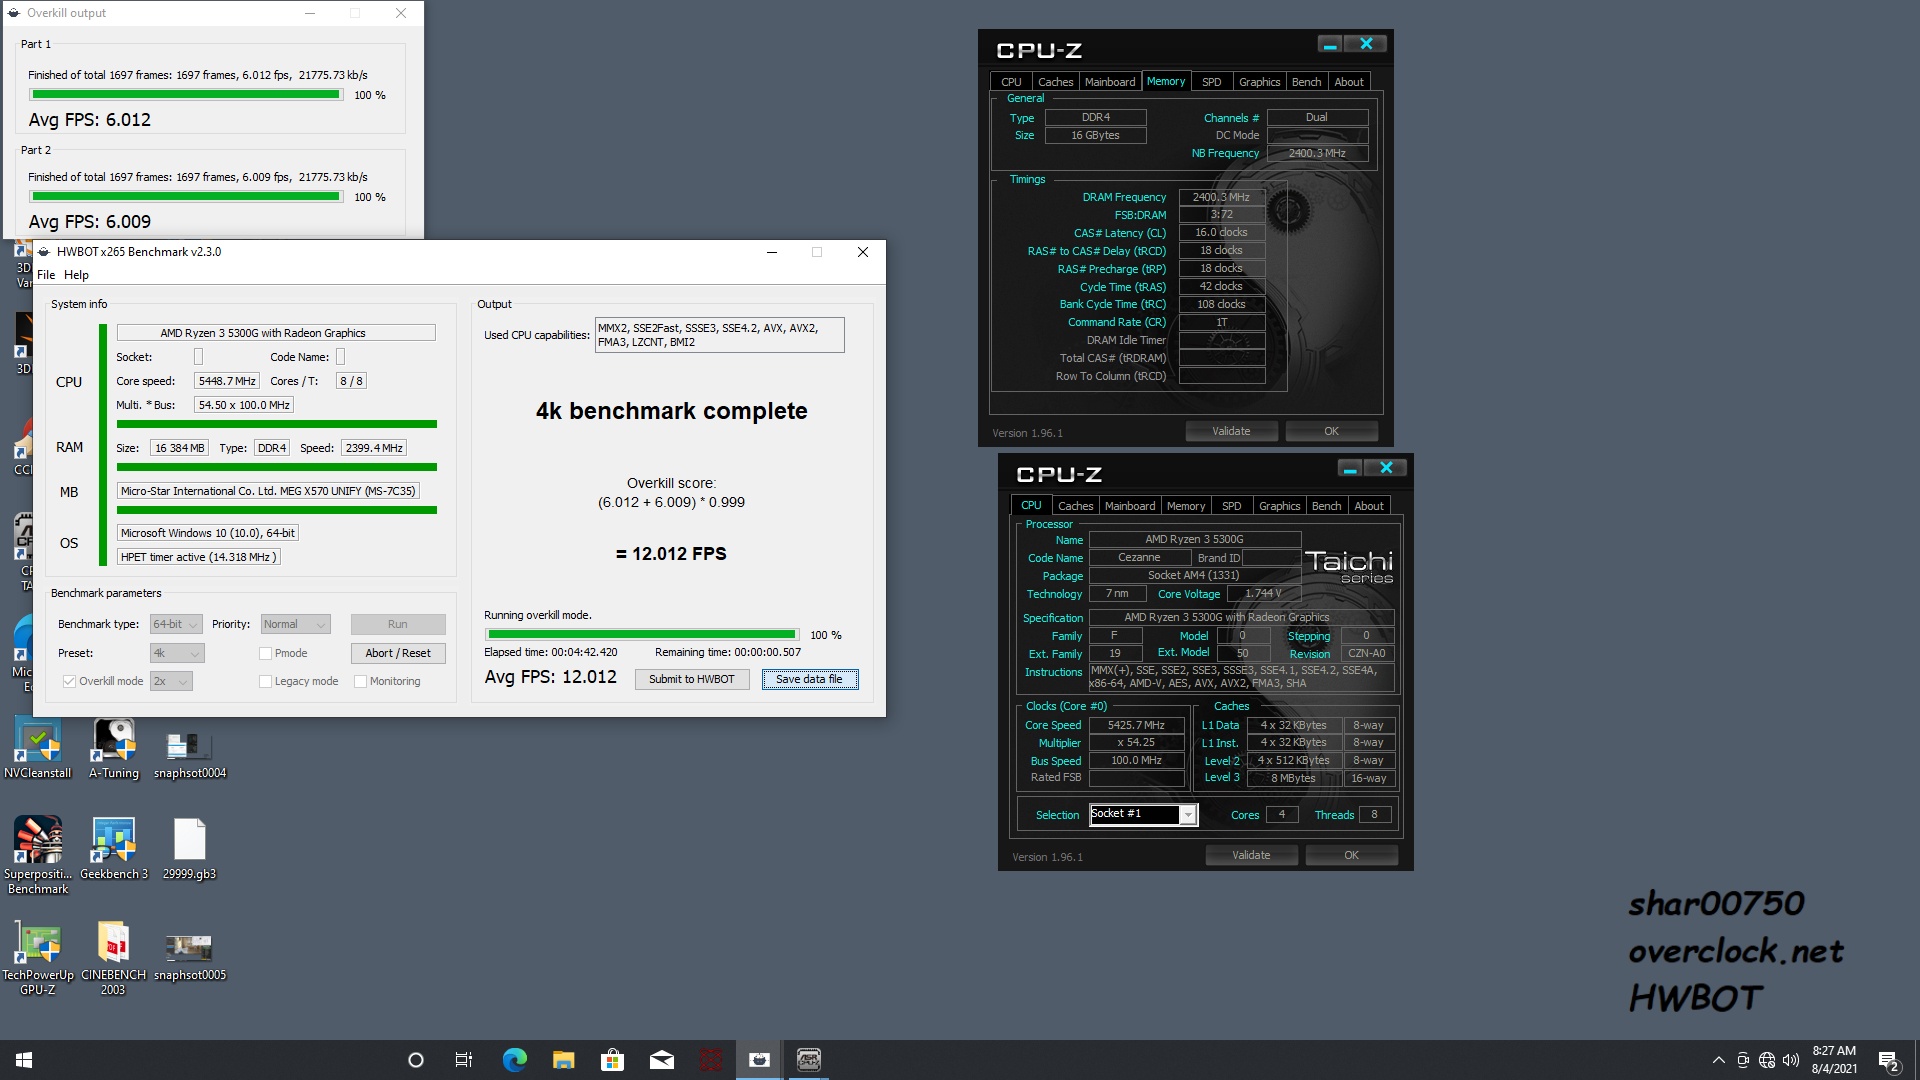
Task: Click the Used CPU capabilities text box
Action: 720,335
